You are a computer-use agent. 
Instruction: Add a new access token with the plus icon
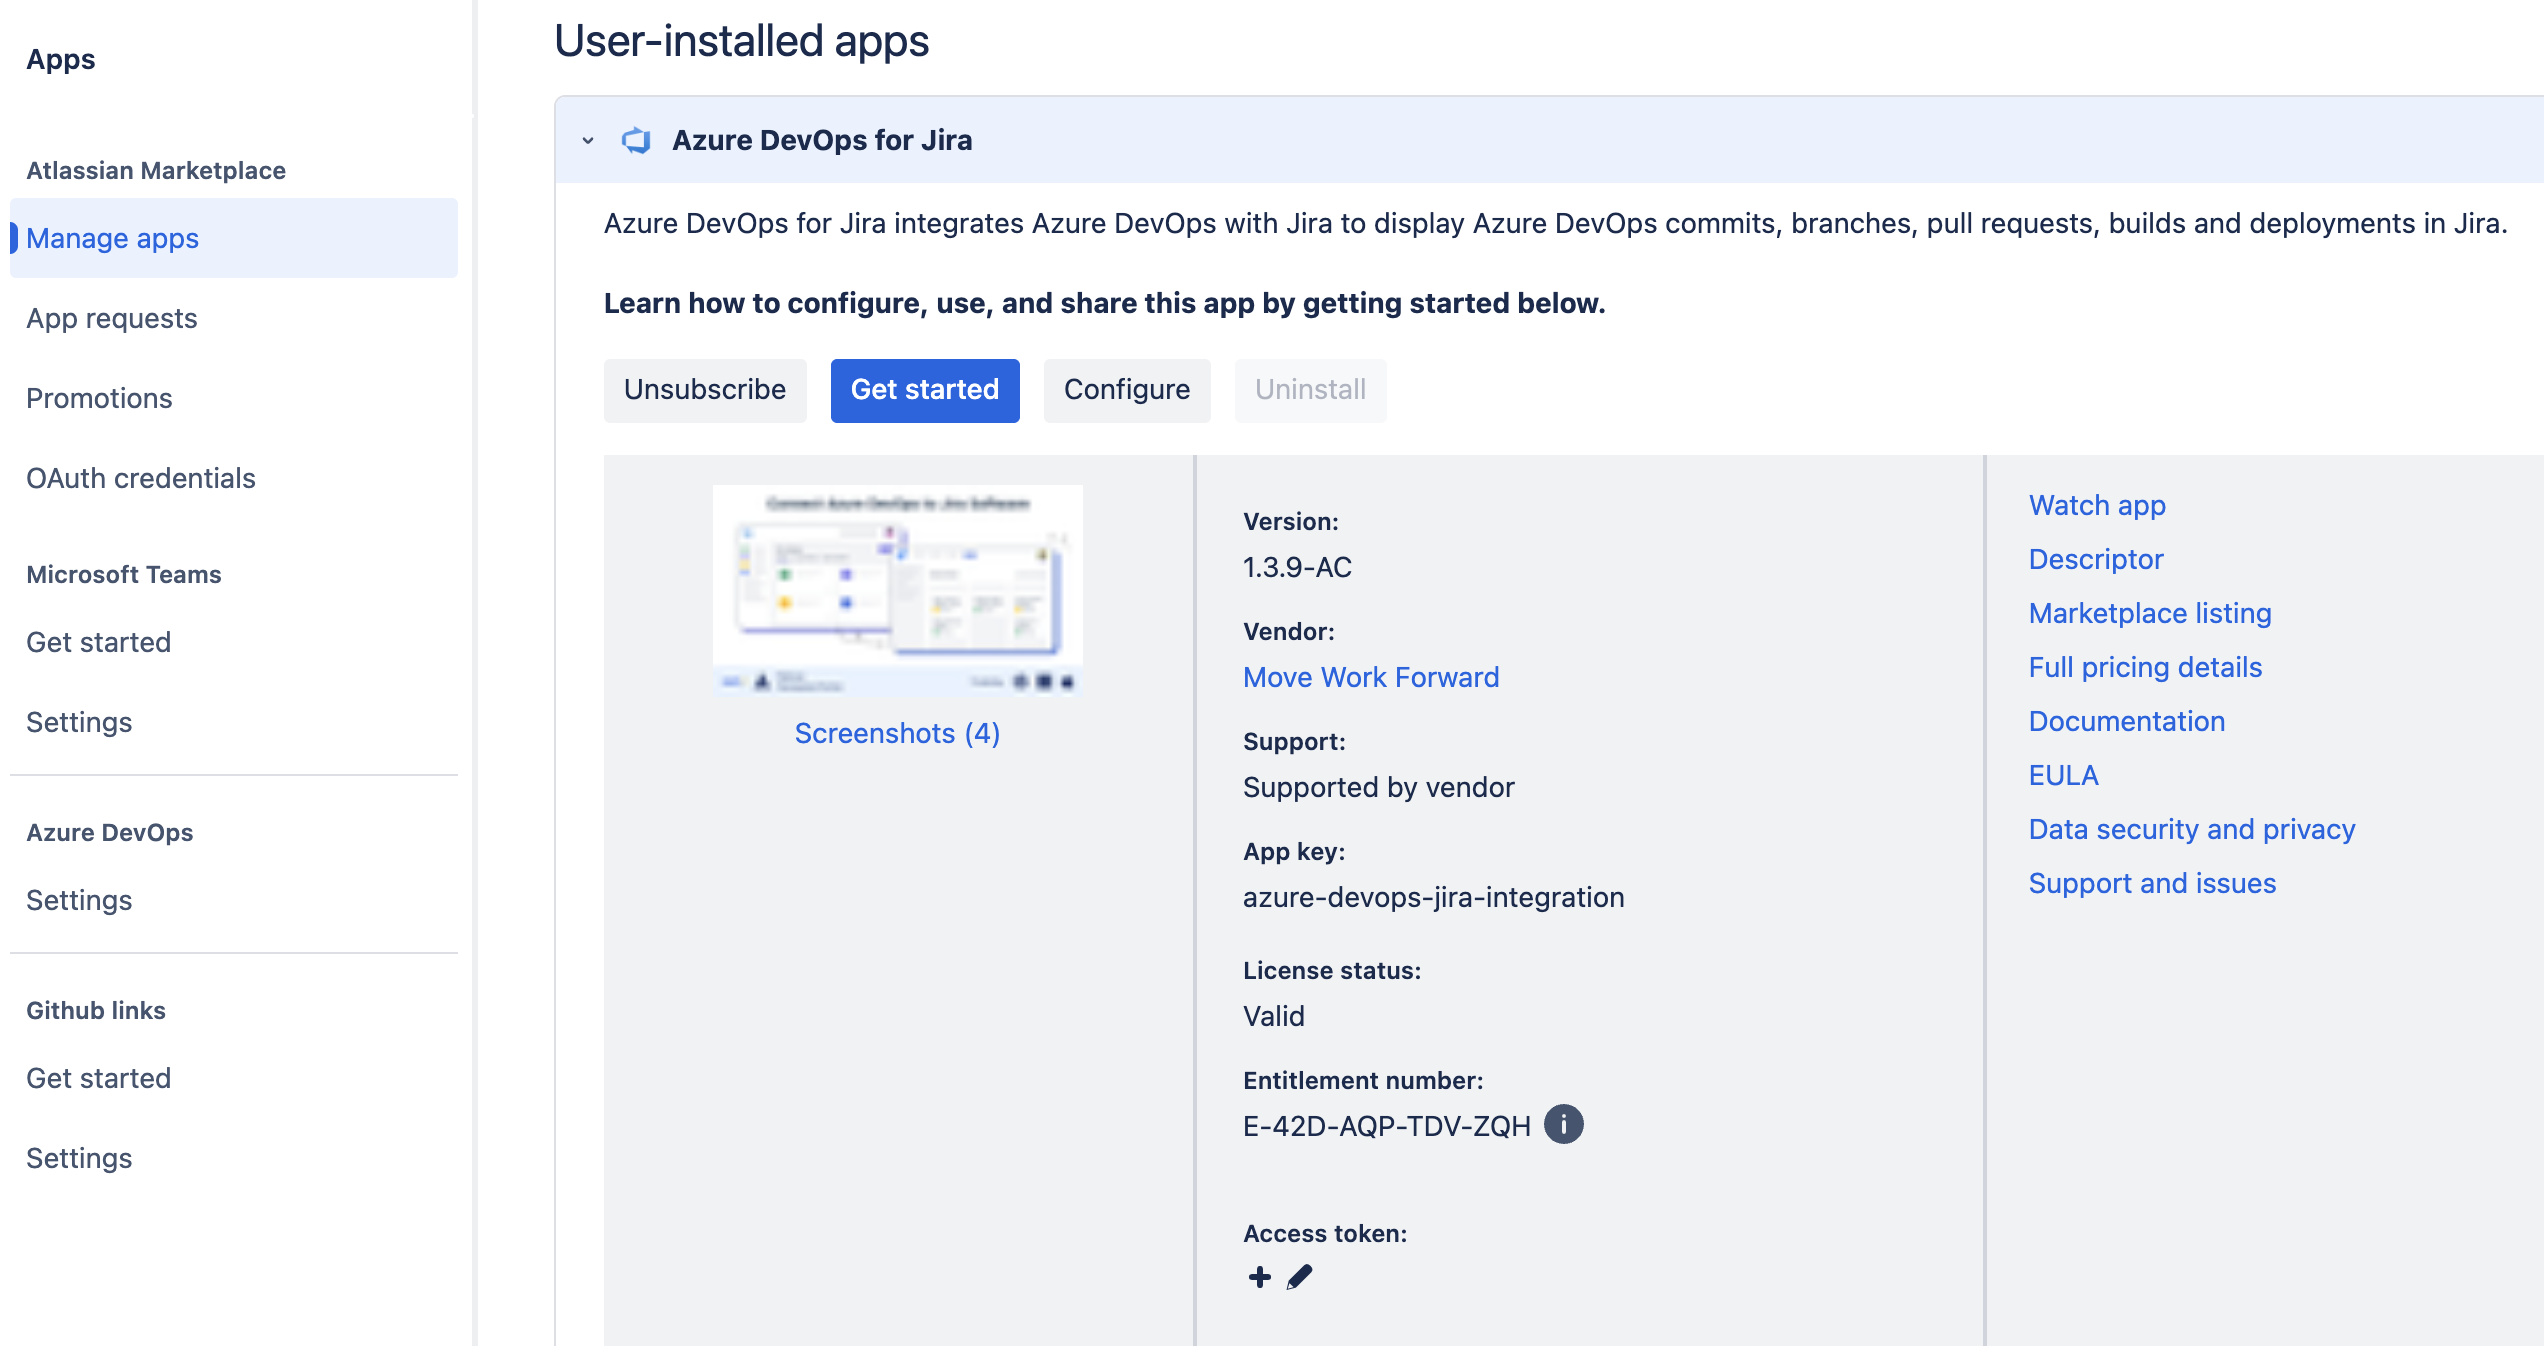pos(1257,1276)
